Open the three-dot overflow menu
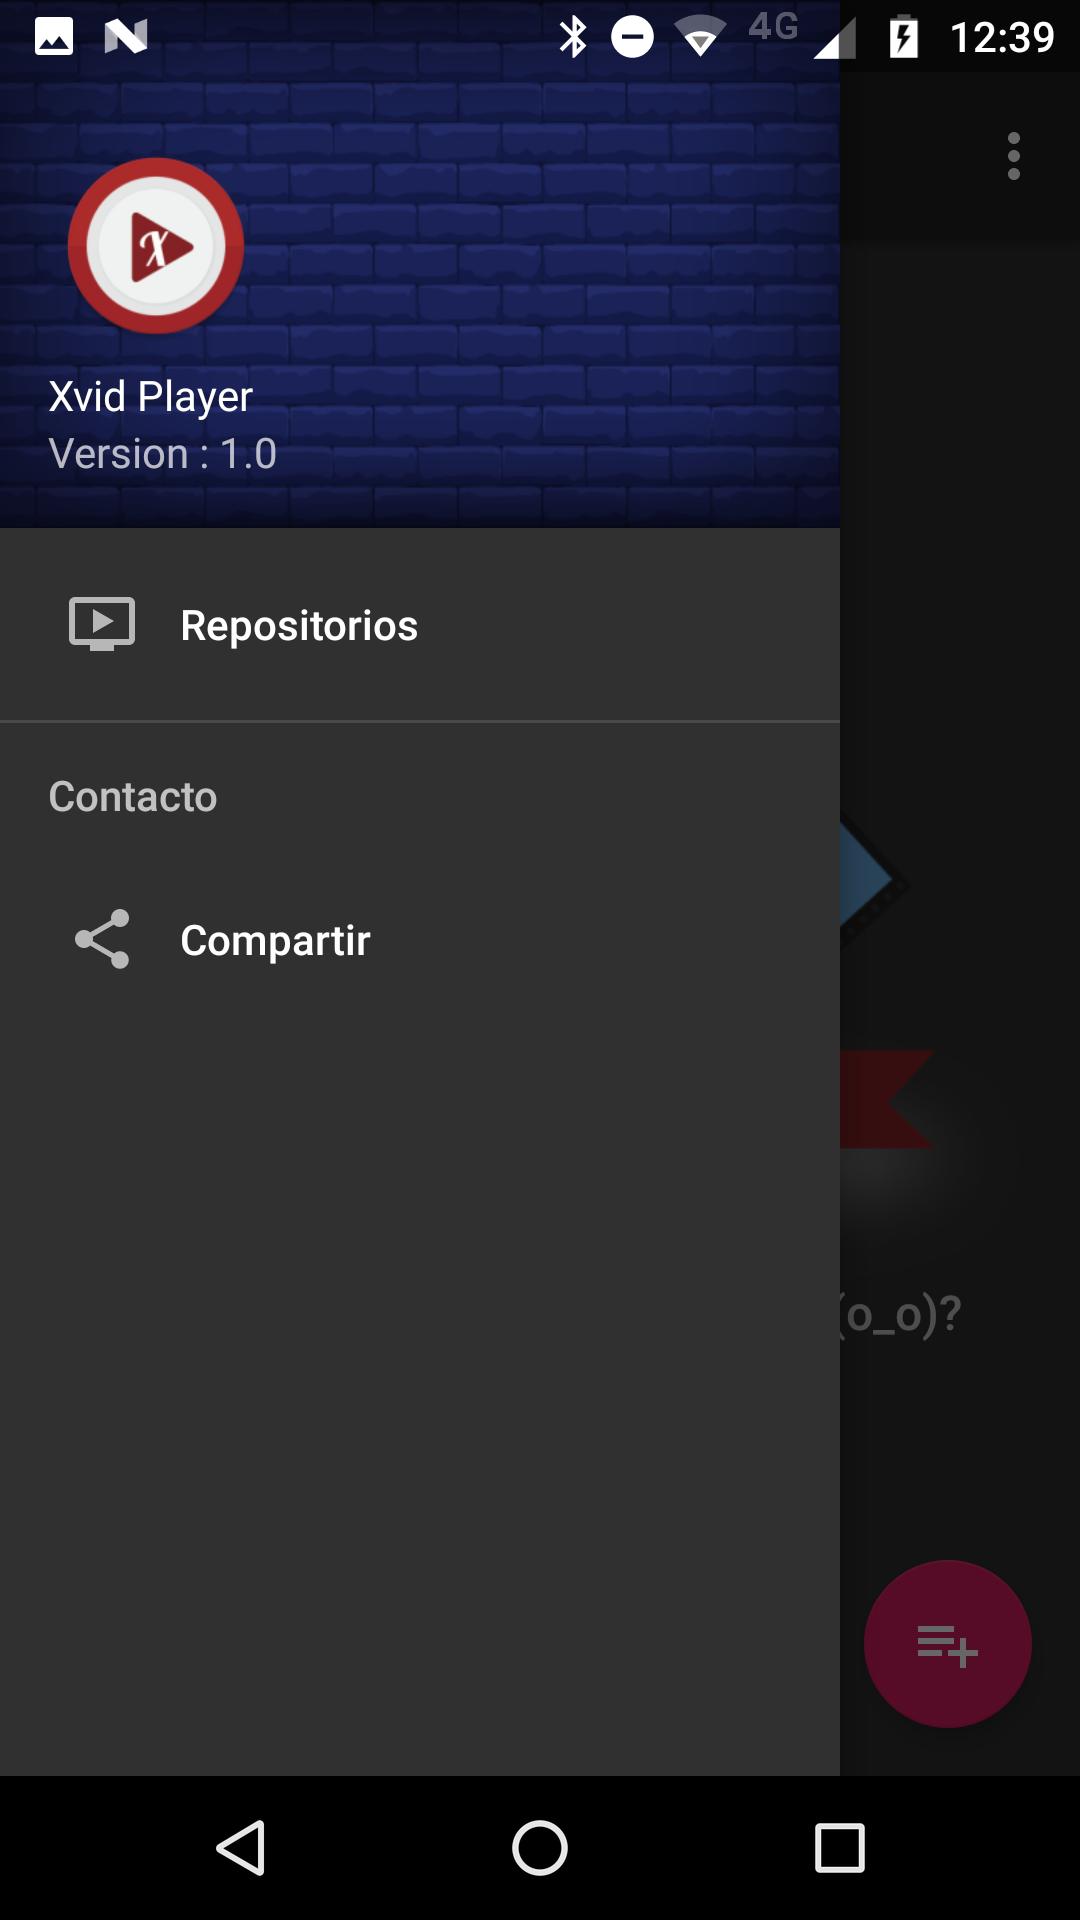Screen dimensions: 1080x1920 [1014, 156]
